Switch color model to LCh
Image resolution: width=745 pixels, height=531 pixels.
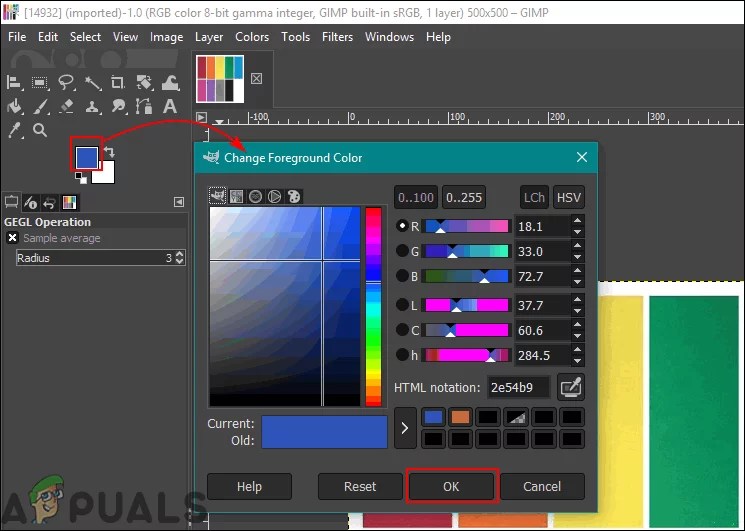tap(534, 197)
